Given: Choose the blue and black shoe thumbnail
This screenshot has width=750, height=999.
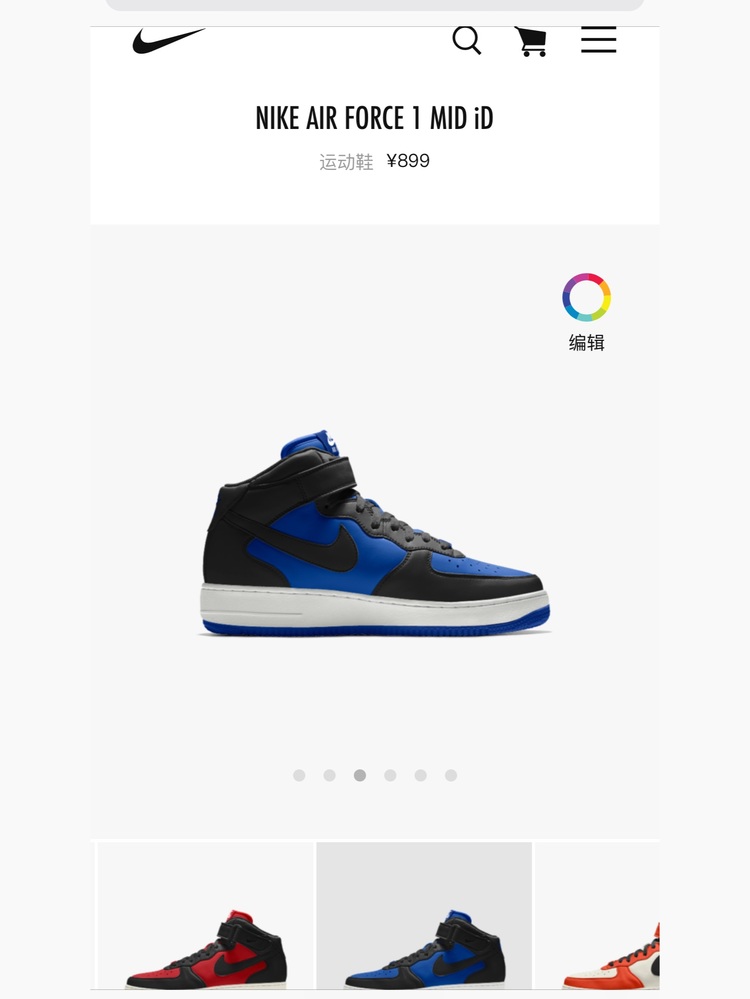Looking at the screenshot, I should [424, 916].
